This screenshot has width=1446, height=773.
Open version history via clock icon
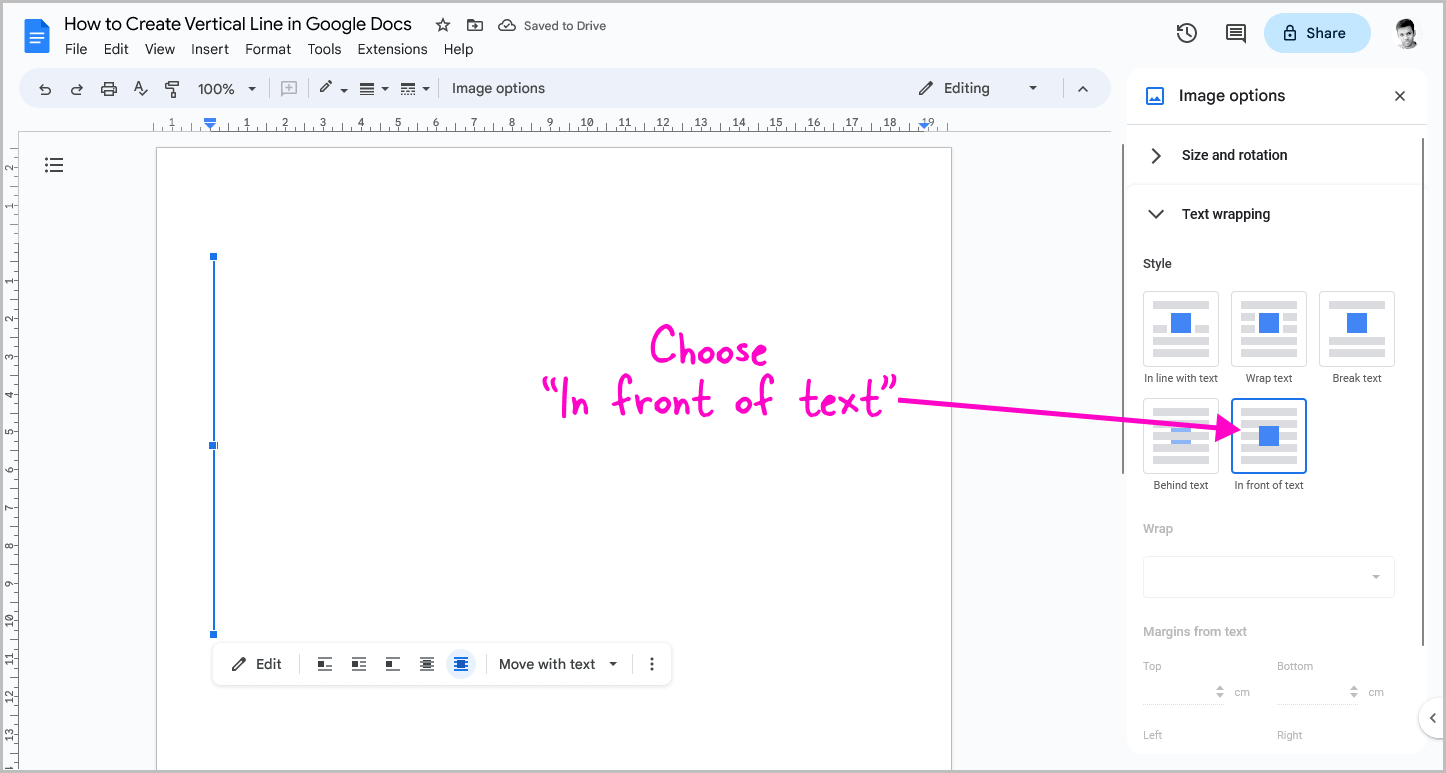tap(1186, 33)
